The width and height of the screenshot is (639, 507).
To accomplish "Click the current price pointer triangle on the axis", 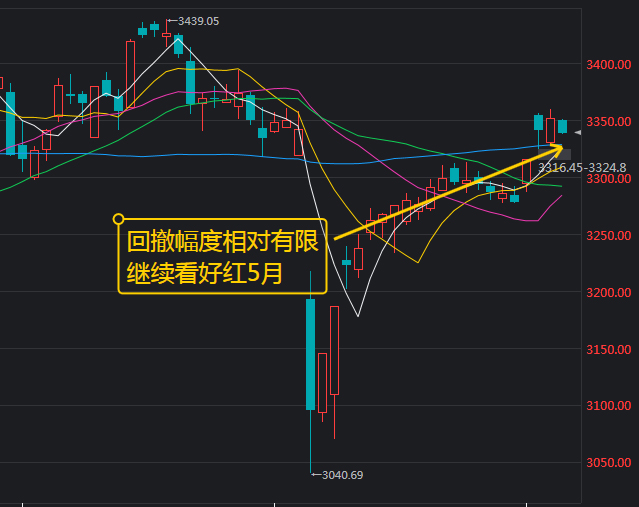I will [x=578, y=132].
